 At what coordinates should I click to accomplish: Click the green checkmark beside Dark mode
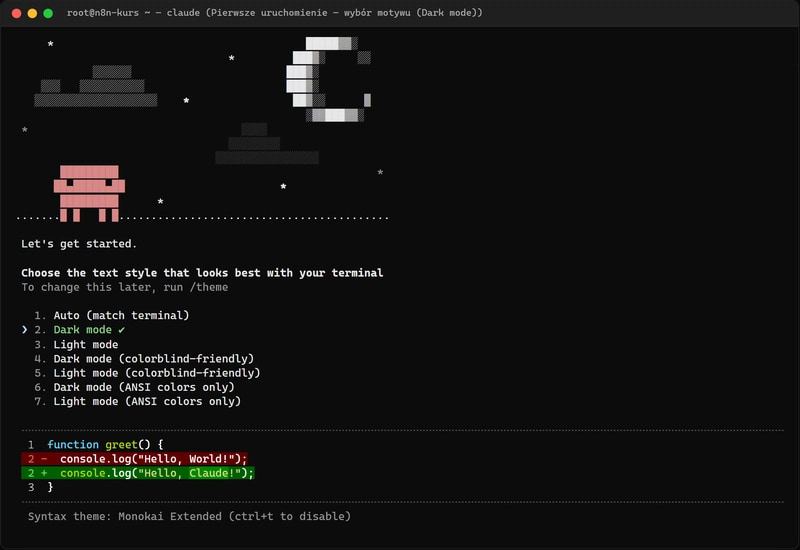(x=121, y=330)
